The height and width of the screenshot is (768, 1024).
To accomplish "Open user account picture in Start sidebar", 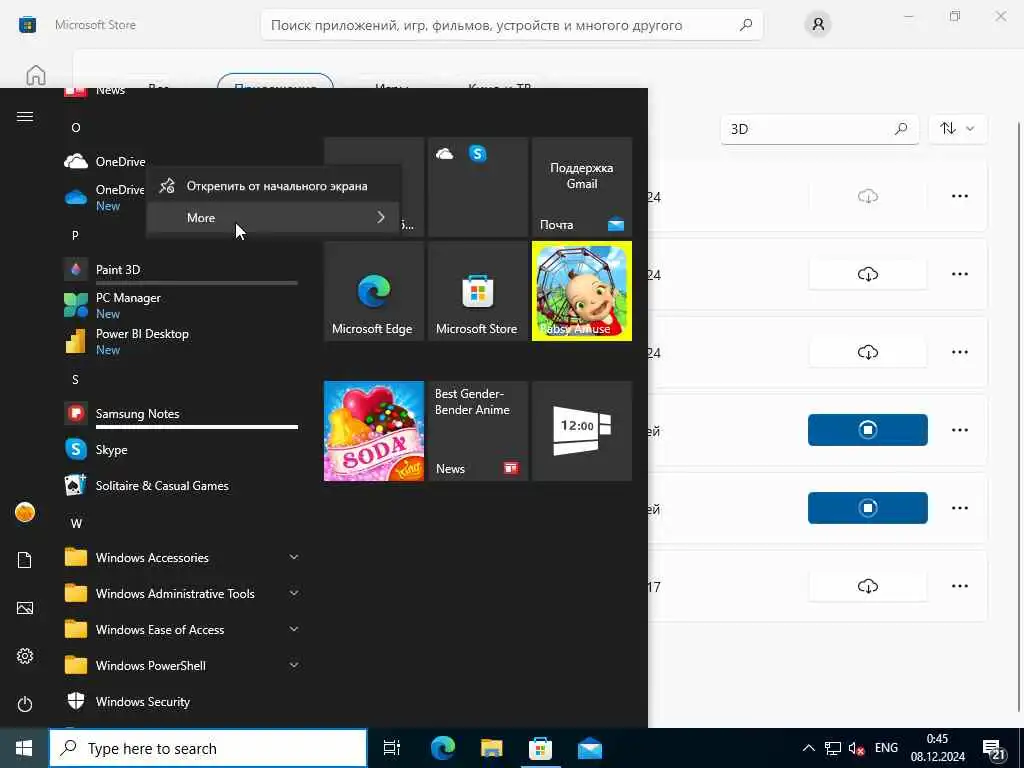I will 25,513.
